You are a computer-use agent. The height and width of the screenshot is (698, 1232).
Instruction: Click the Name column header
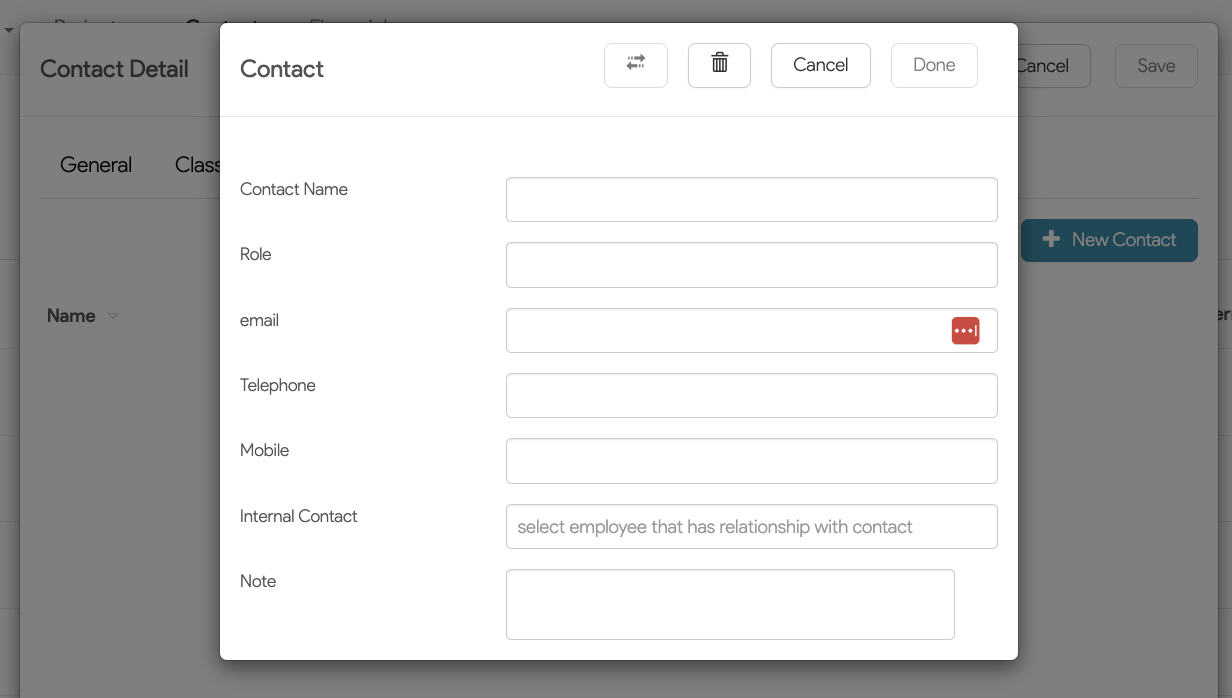[71, 316]
